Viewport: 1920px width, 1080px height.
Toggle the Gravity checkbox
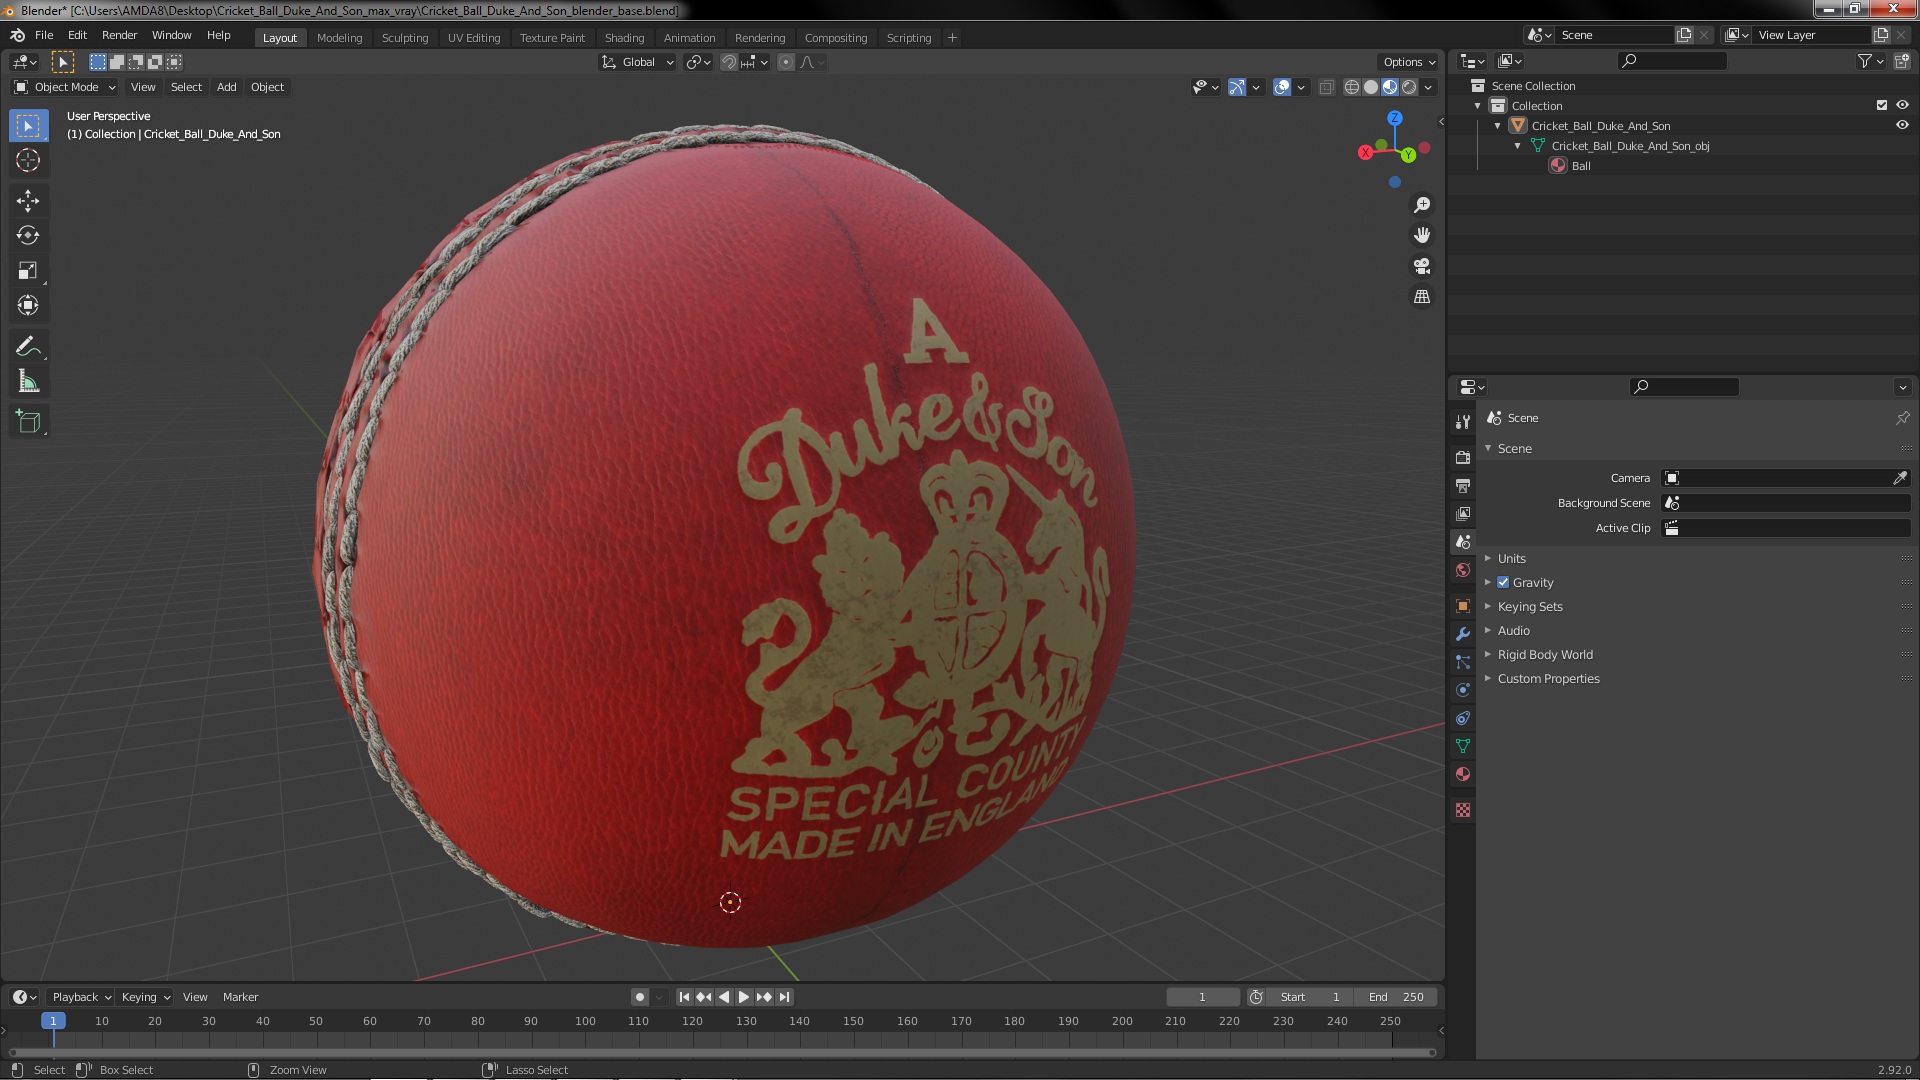pos(1503,582)
